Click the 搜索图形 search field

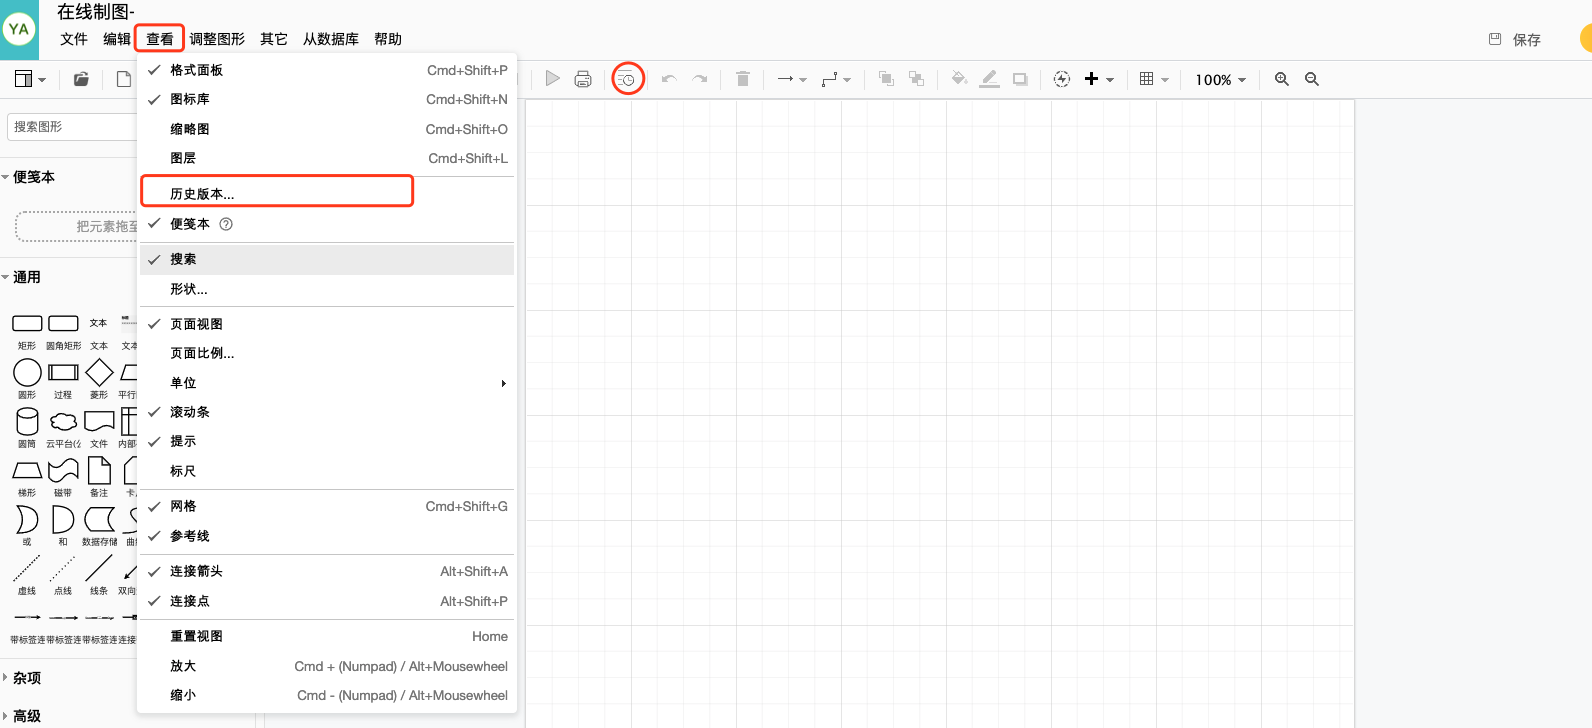coord(71,127)
